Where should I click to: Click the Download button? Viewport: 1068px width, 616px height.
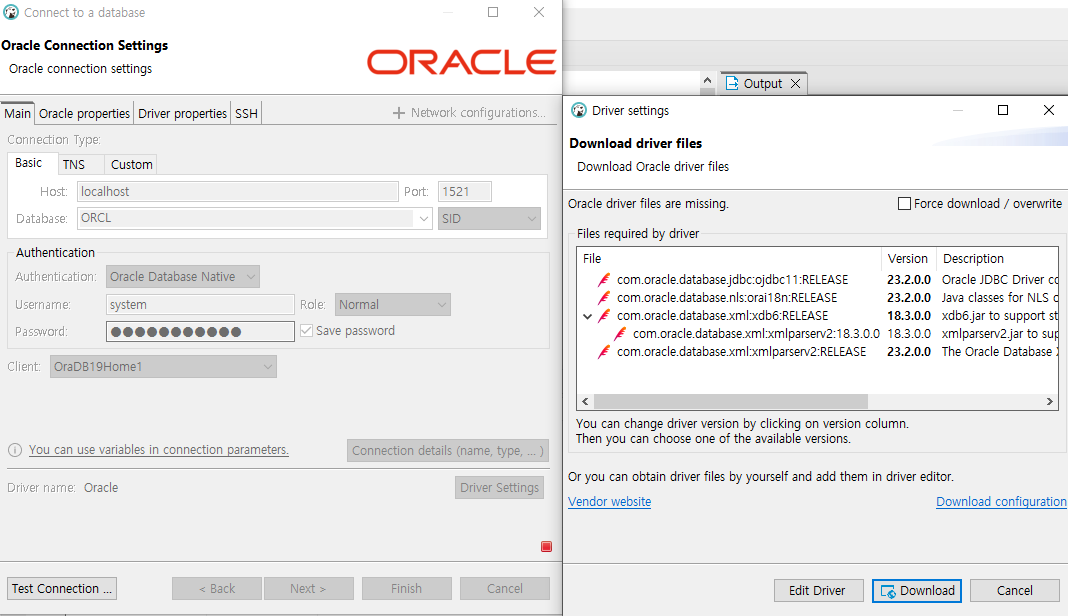917,591
